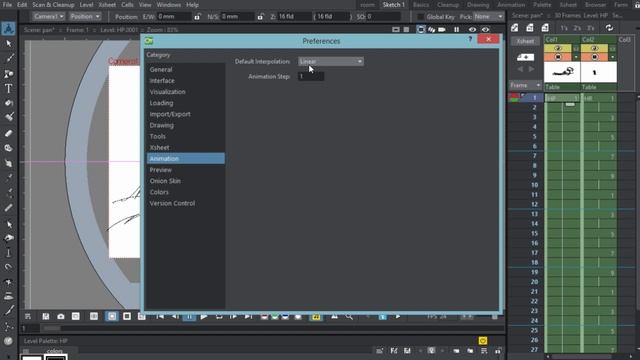
Task: Click the save icon in viewer bar
Action: 46,316
